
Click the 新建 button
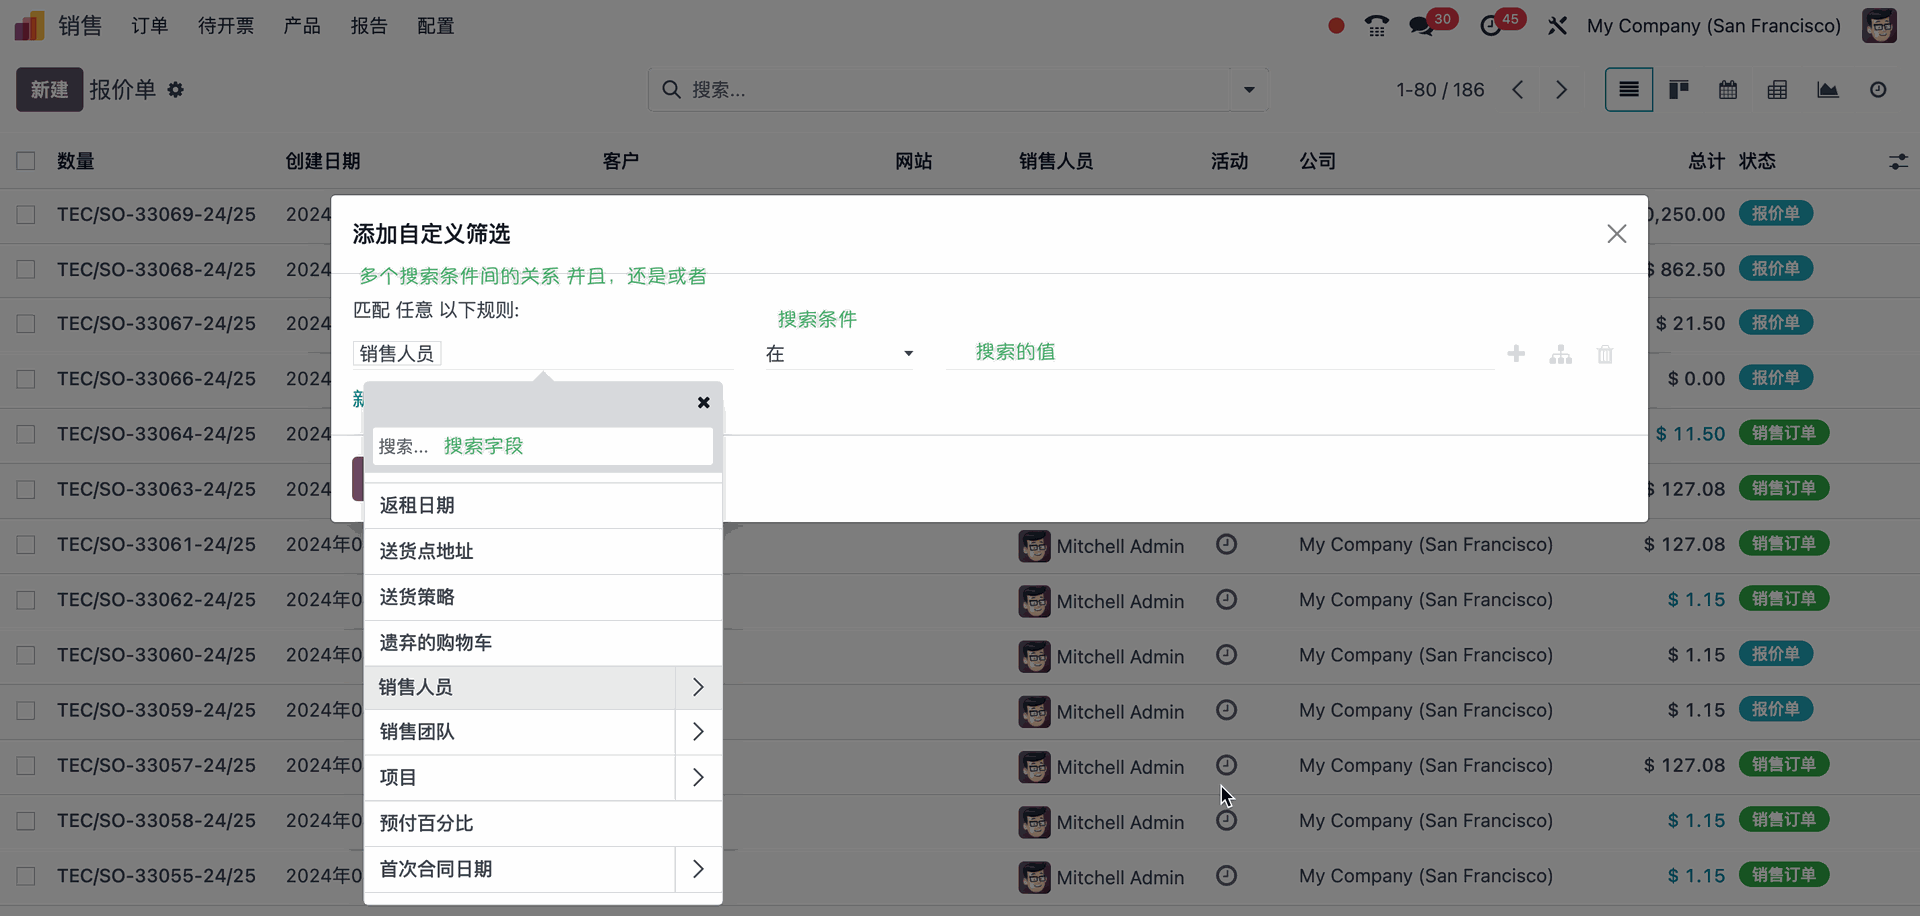(x=49, y=90)
